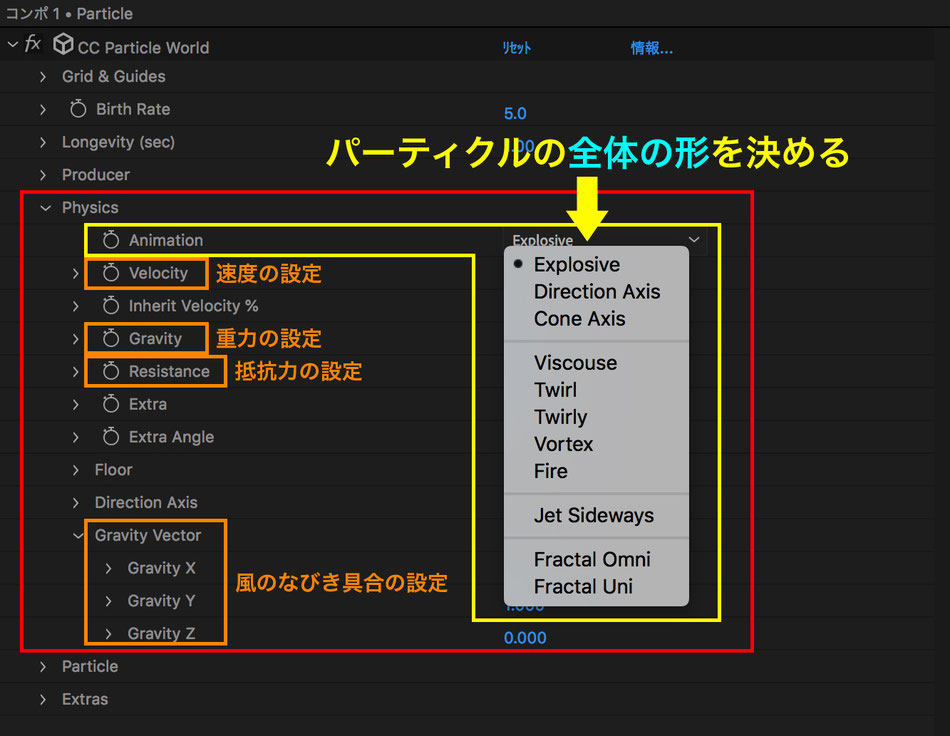Select the Producer row label

coord(96,175)
